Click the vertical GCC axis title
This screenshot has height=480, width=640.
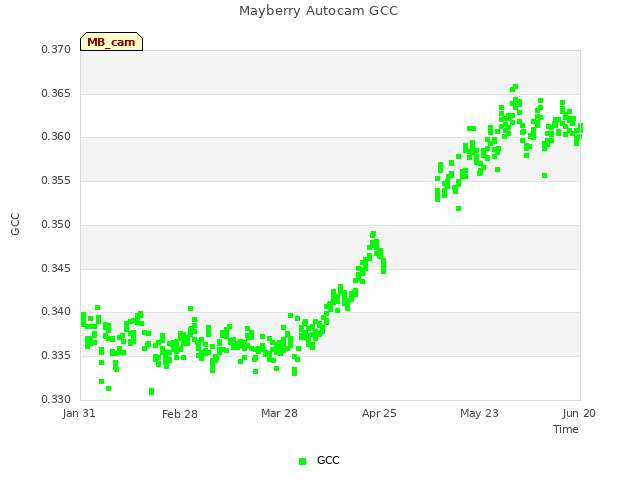[x=16, y=224]
